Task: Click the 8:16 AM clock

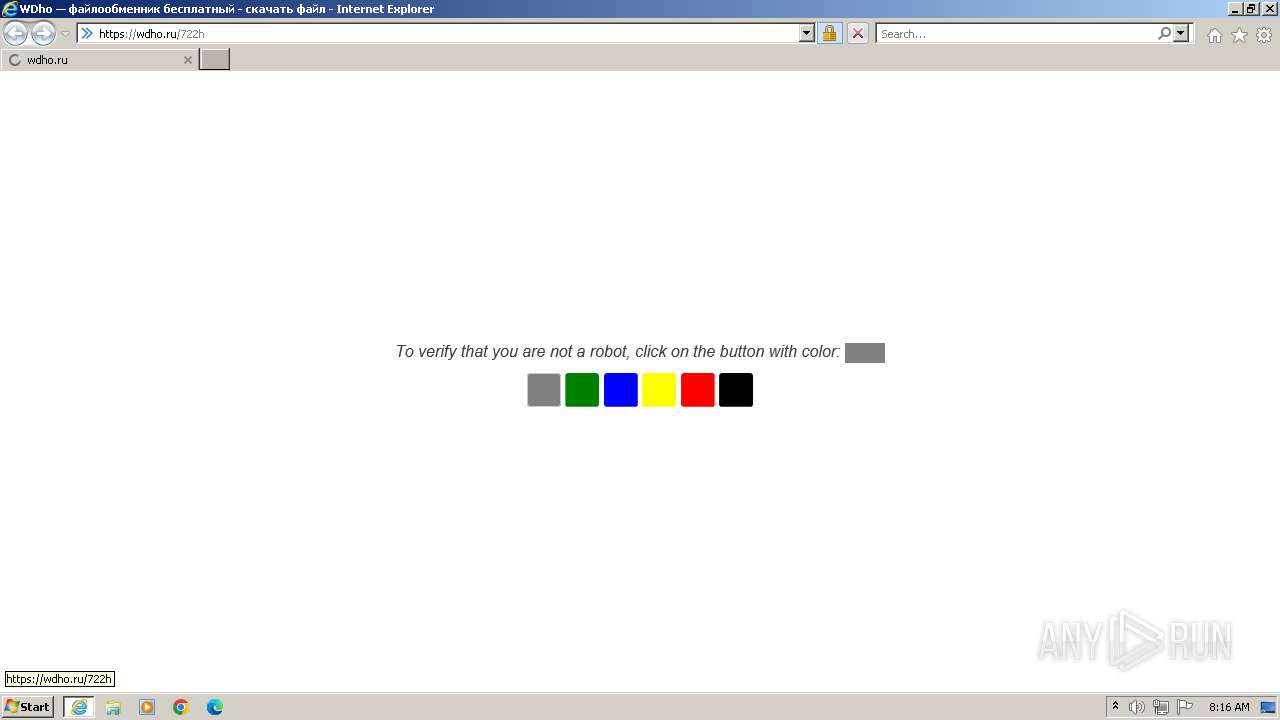Action: 1229,707
